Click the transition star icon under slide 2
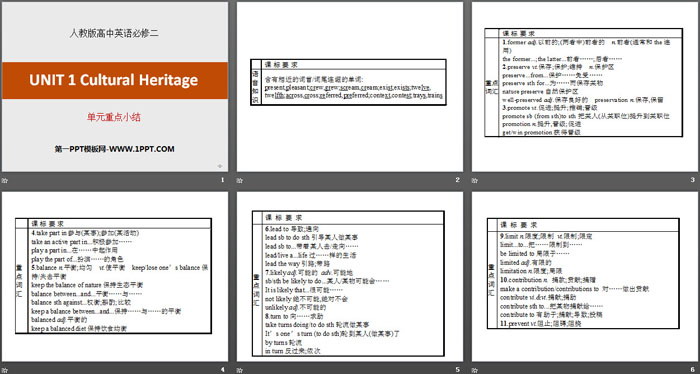700x374 pixels. (x=240, y=180)
